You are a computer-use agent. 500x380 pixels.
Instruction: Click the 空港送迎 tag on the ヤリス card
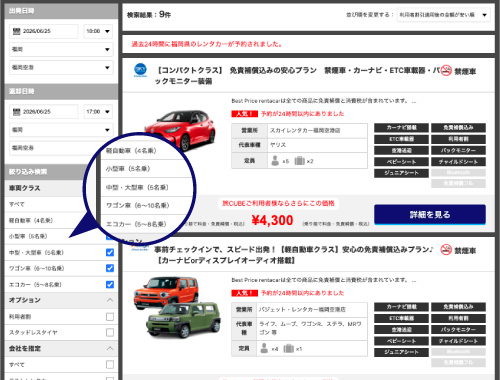pyautogui.click(x=401, y=150)
